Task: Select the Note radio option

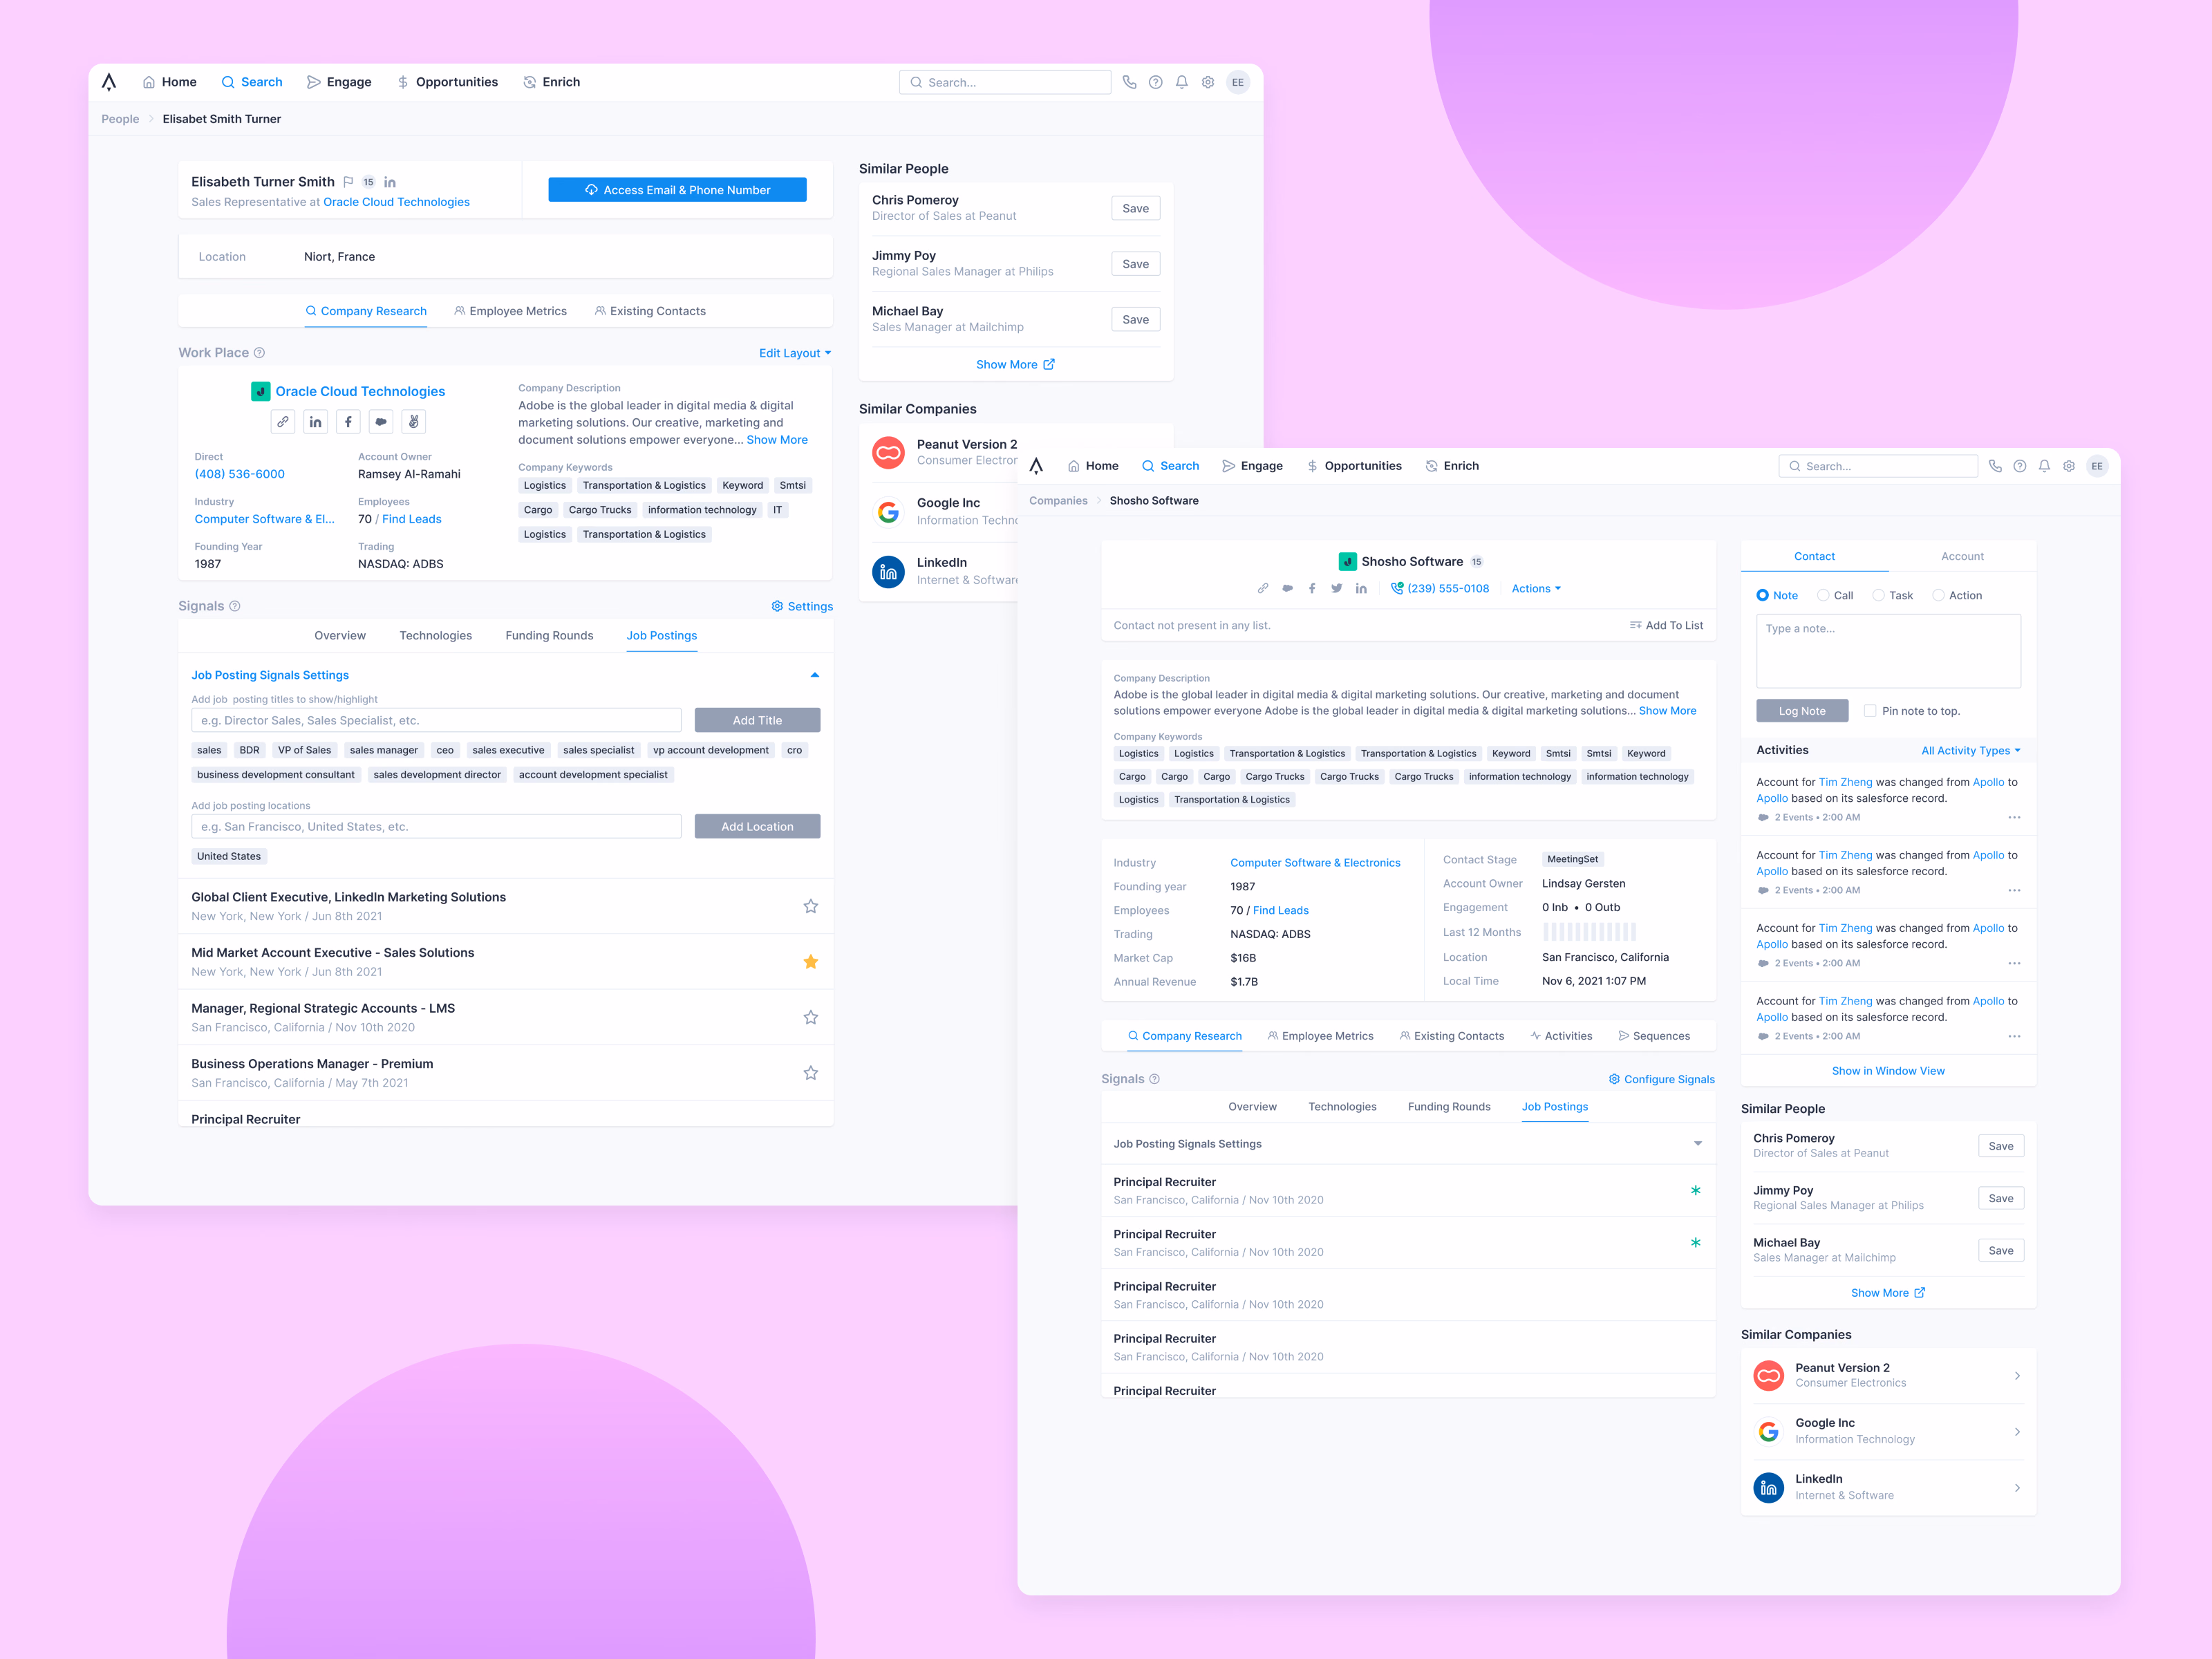Action: click(x=1762, y=595)
